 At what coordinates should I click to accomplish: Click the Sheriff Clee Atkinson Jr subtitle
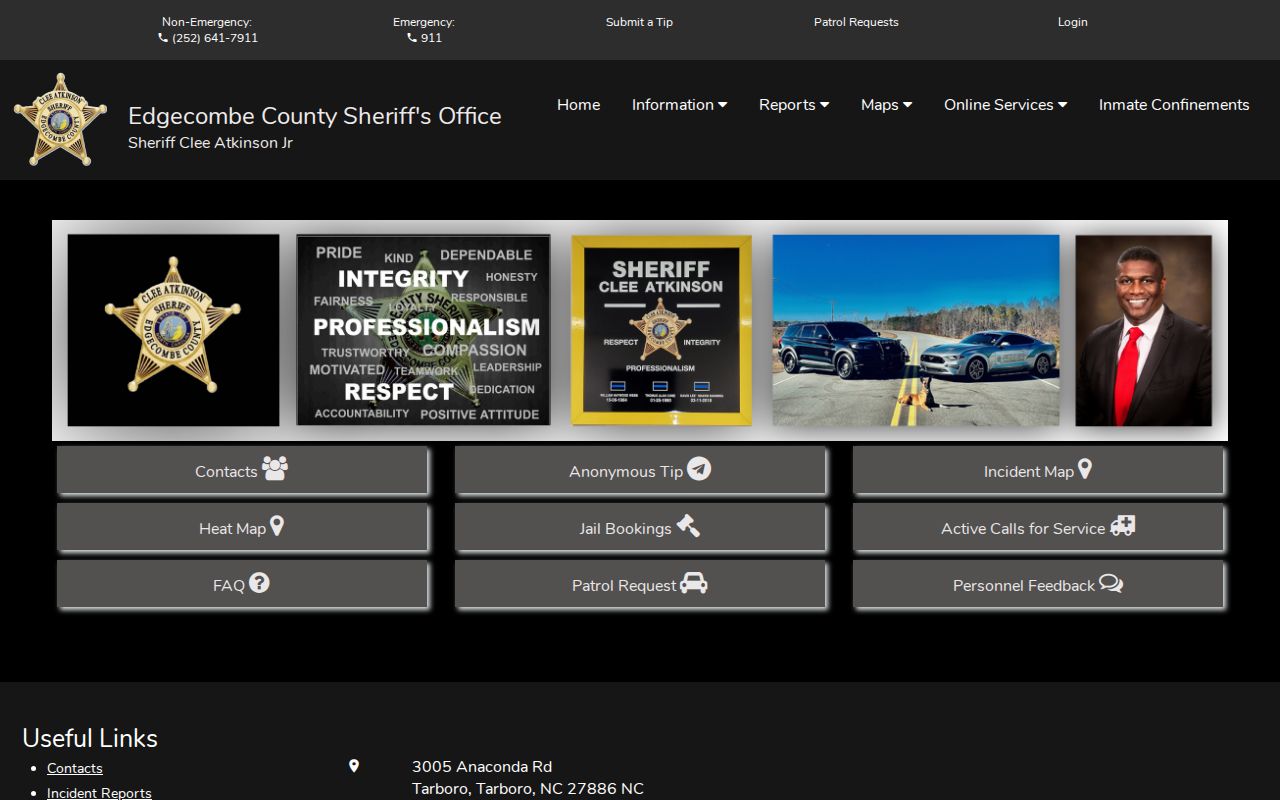[x=210, y=143]
